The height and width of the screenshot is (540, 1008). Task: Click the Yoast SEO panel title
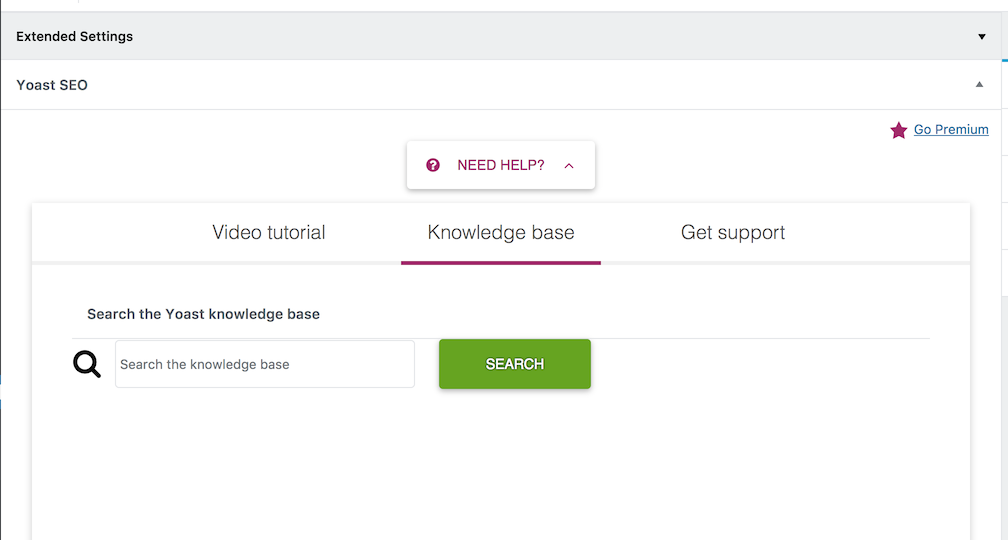pyautogui.click(x=52, y=85)
